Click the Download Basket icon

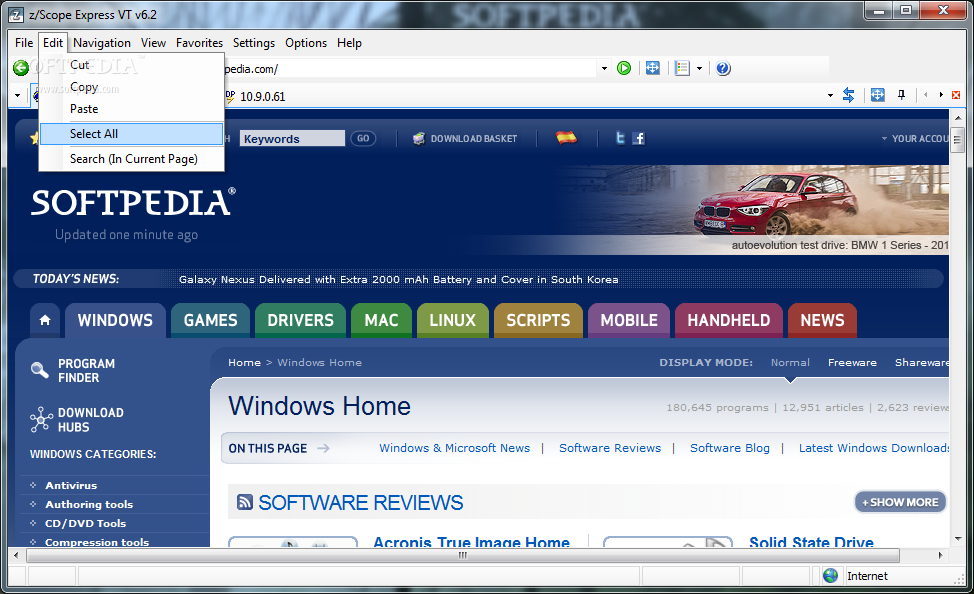[x=419, y=139]
